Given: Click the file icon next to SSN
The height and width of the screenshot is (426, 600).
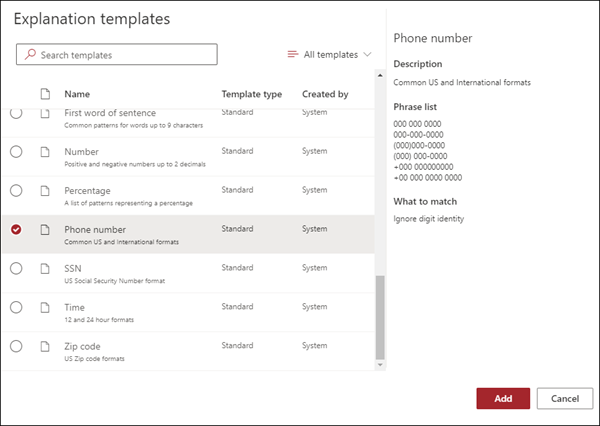Looking at the screenshot, I should (x=45, y=268).
